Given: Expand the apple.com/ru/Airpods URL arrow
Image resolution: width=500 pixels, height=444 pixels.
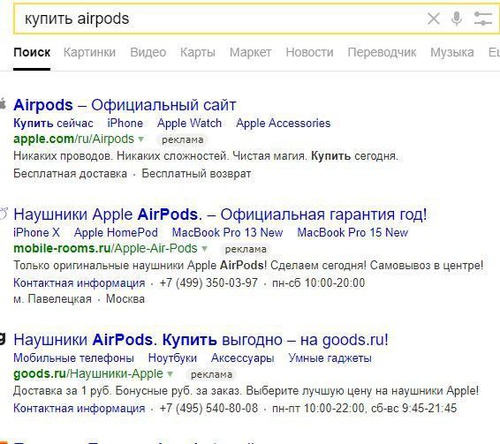Looking at the screenshot, I should (141, 139).
